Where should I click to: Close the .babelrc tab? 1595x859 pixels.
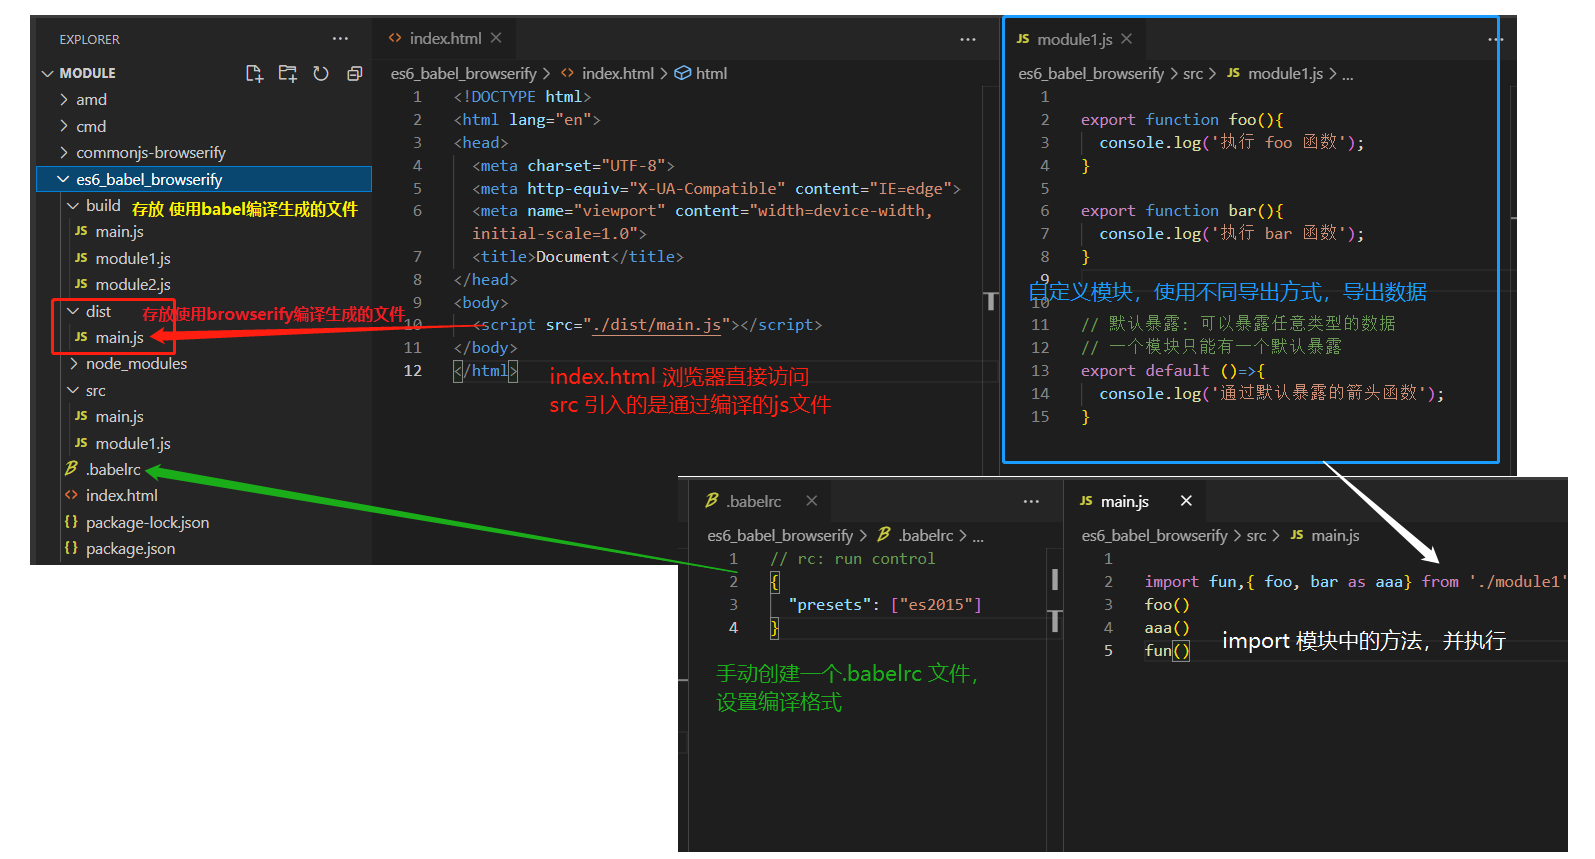812,501
